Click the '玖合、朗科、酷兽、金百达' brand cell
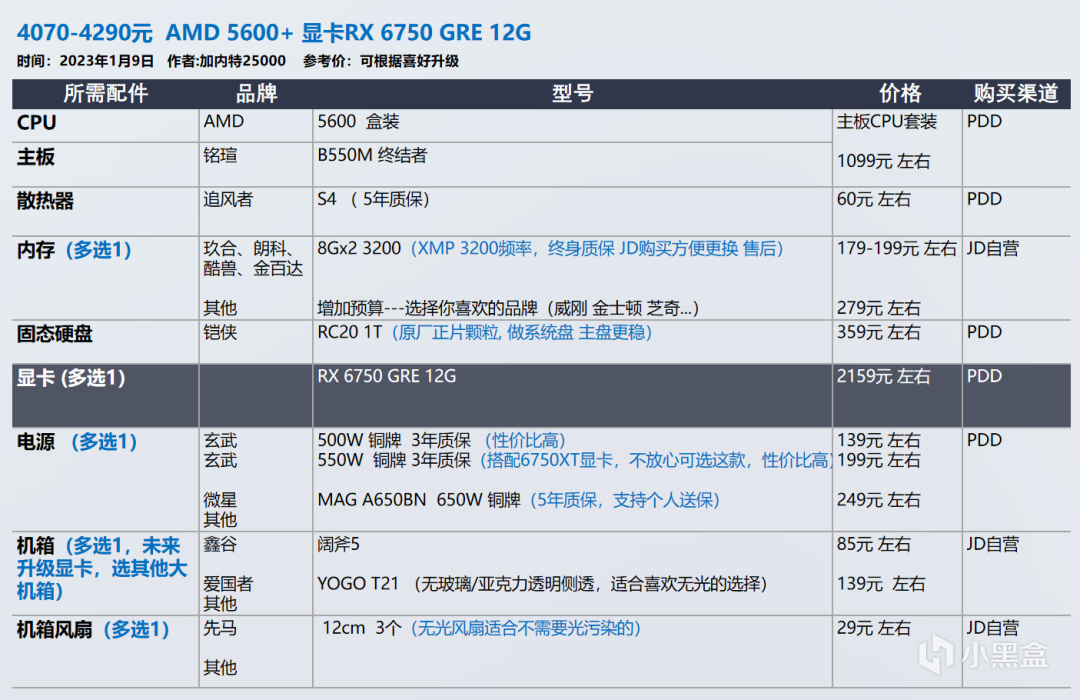Viewport: 1080px width, 700px height. (253, 258)
